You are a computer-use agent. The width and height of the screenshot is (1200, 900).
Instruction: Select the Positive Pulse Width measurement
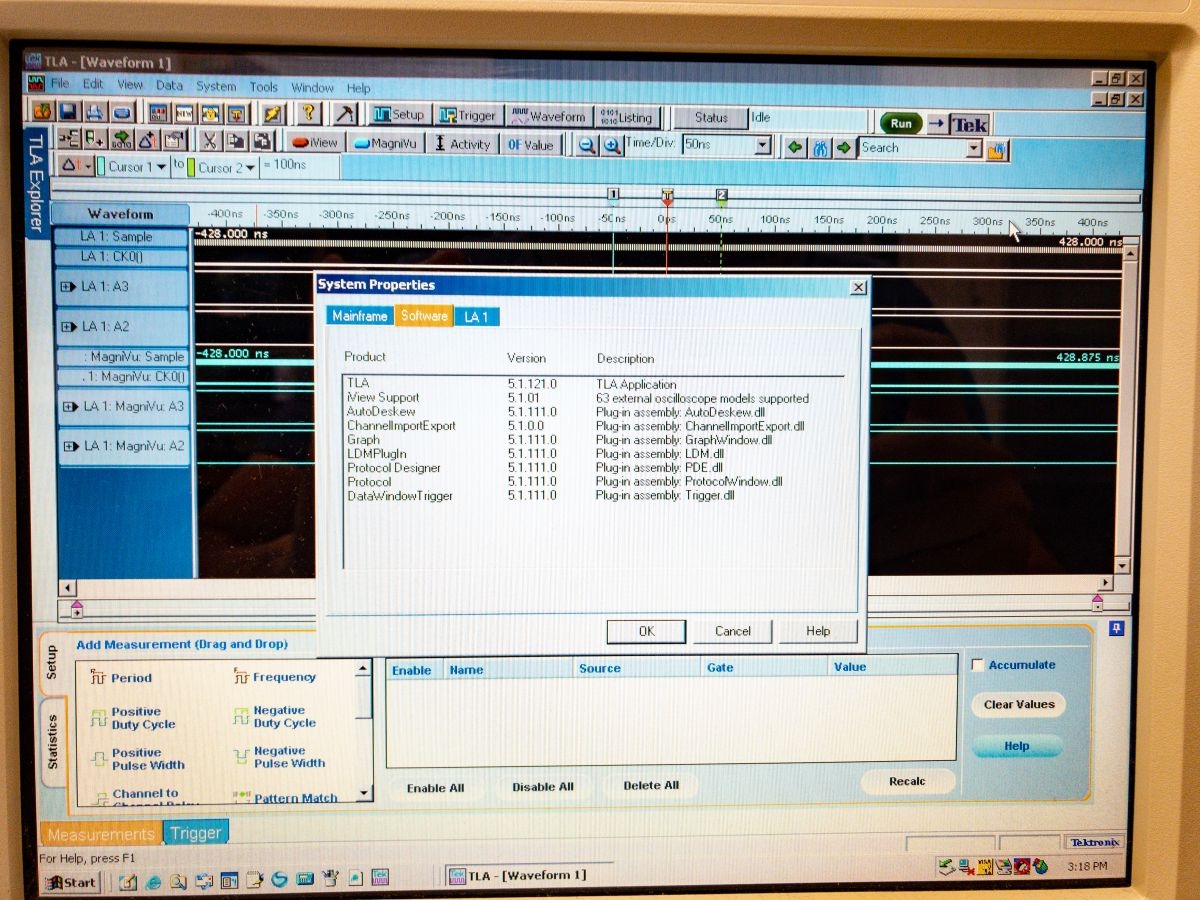pyautogui.click(x=137, y=759)
